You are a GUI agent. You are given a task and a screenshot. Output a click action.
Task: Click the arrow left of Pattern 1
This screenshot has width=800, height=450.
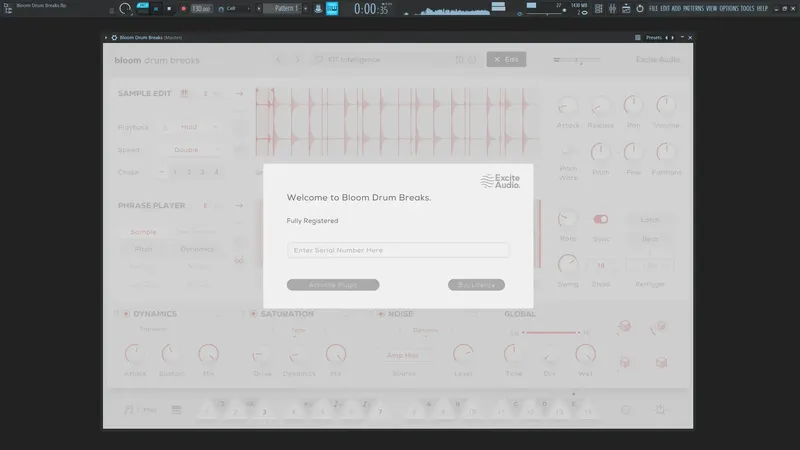[259, 8]
